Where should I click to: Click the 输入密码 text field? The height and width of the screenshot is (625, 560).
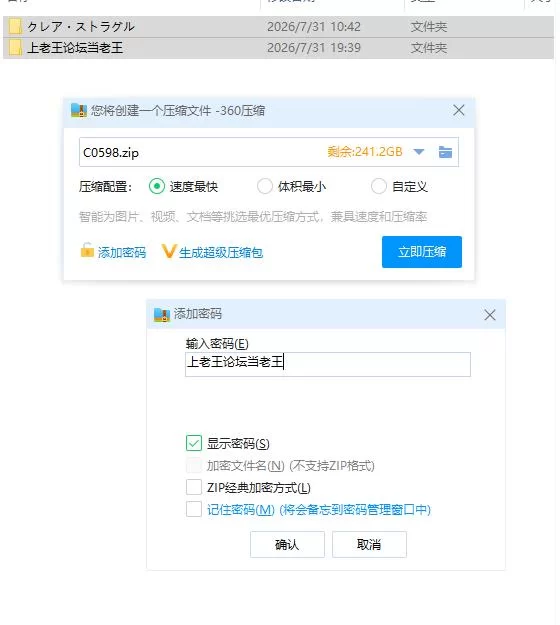coord(328,364)
